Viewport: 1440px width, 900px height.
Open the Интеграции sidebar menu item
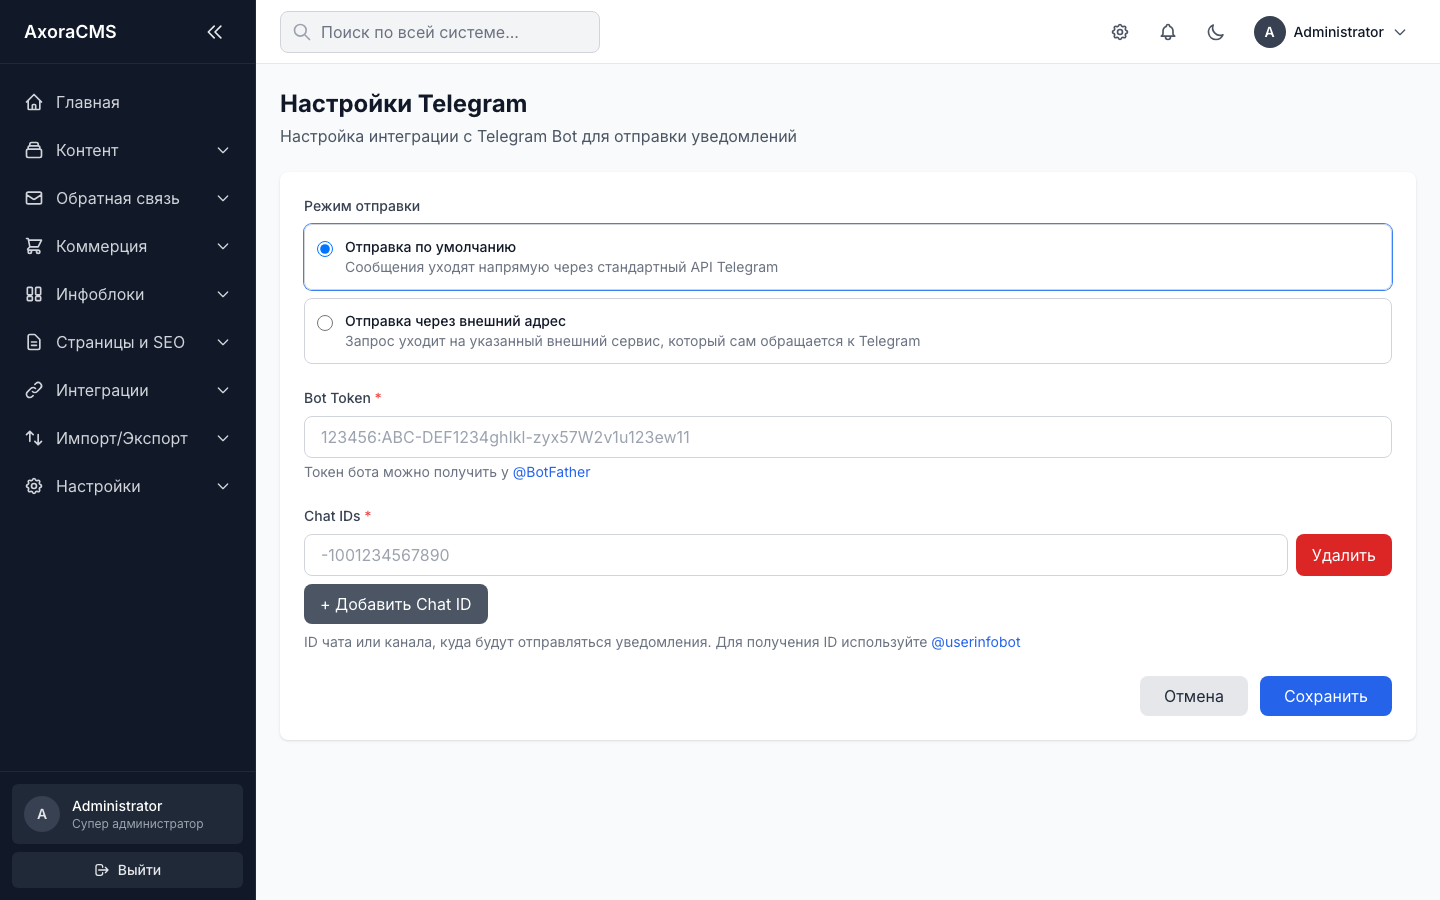coord(128,390)
